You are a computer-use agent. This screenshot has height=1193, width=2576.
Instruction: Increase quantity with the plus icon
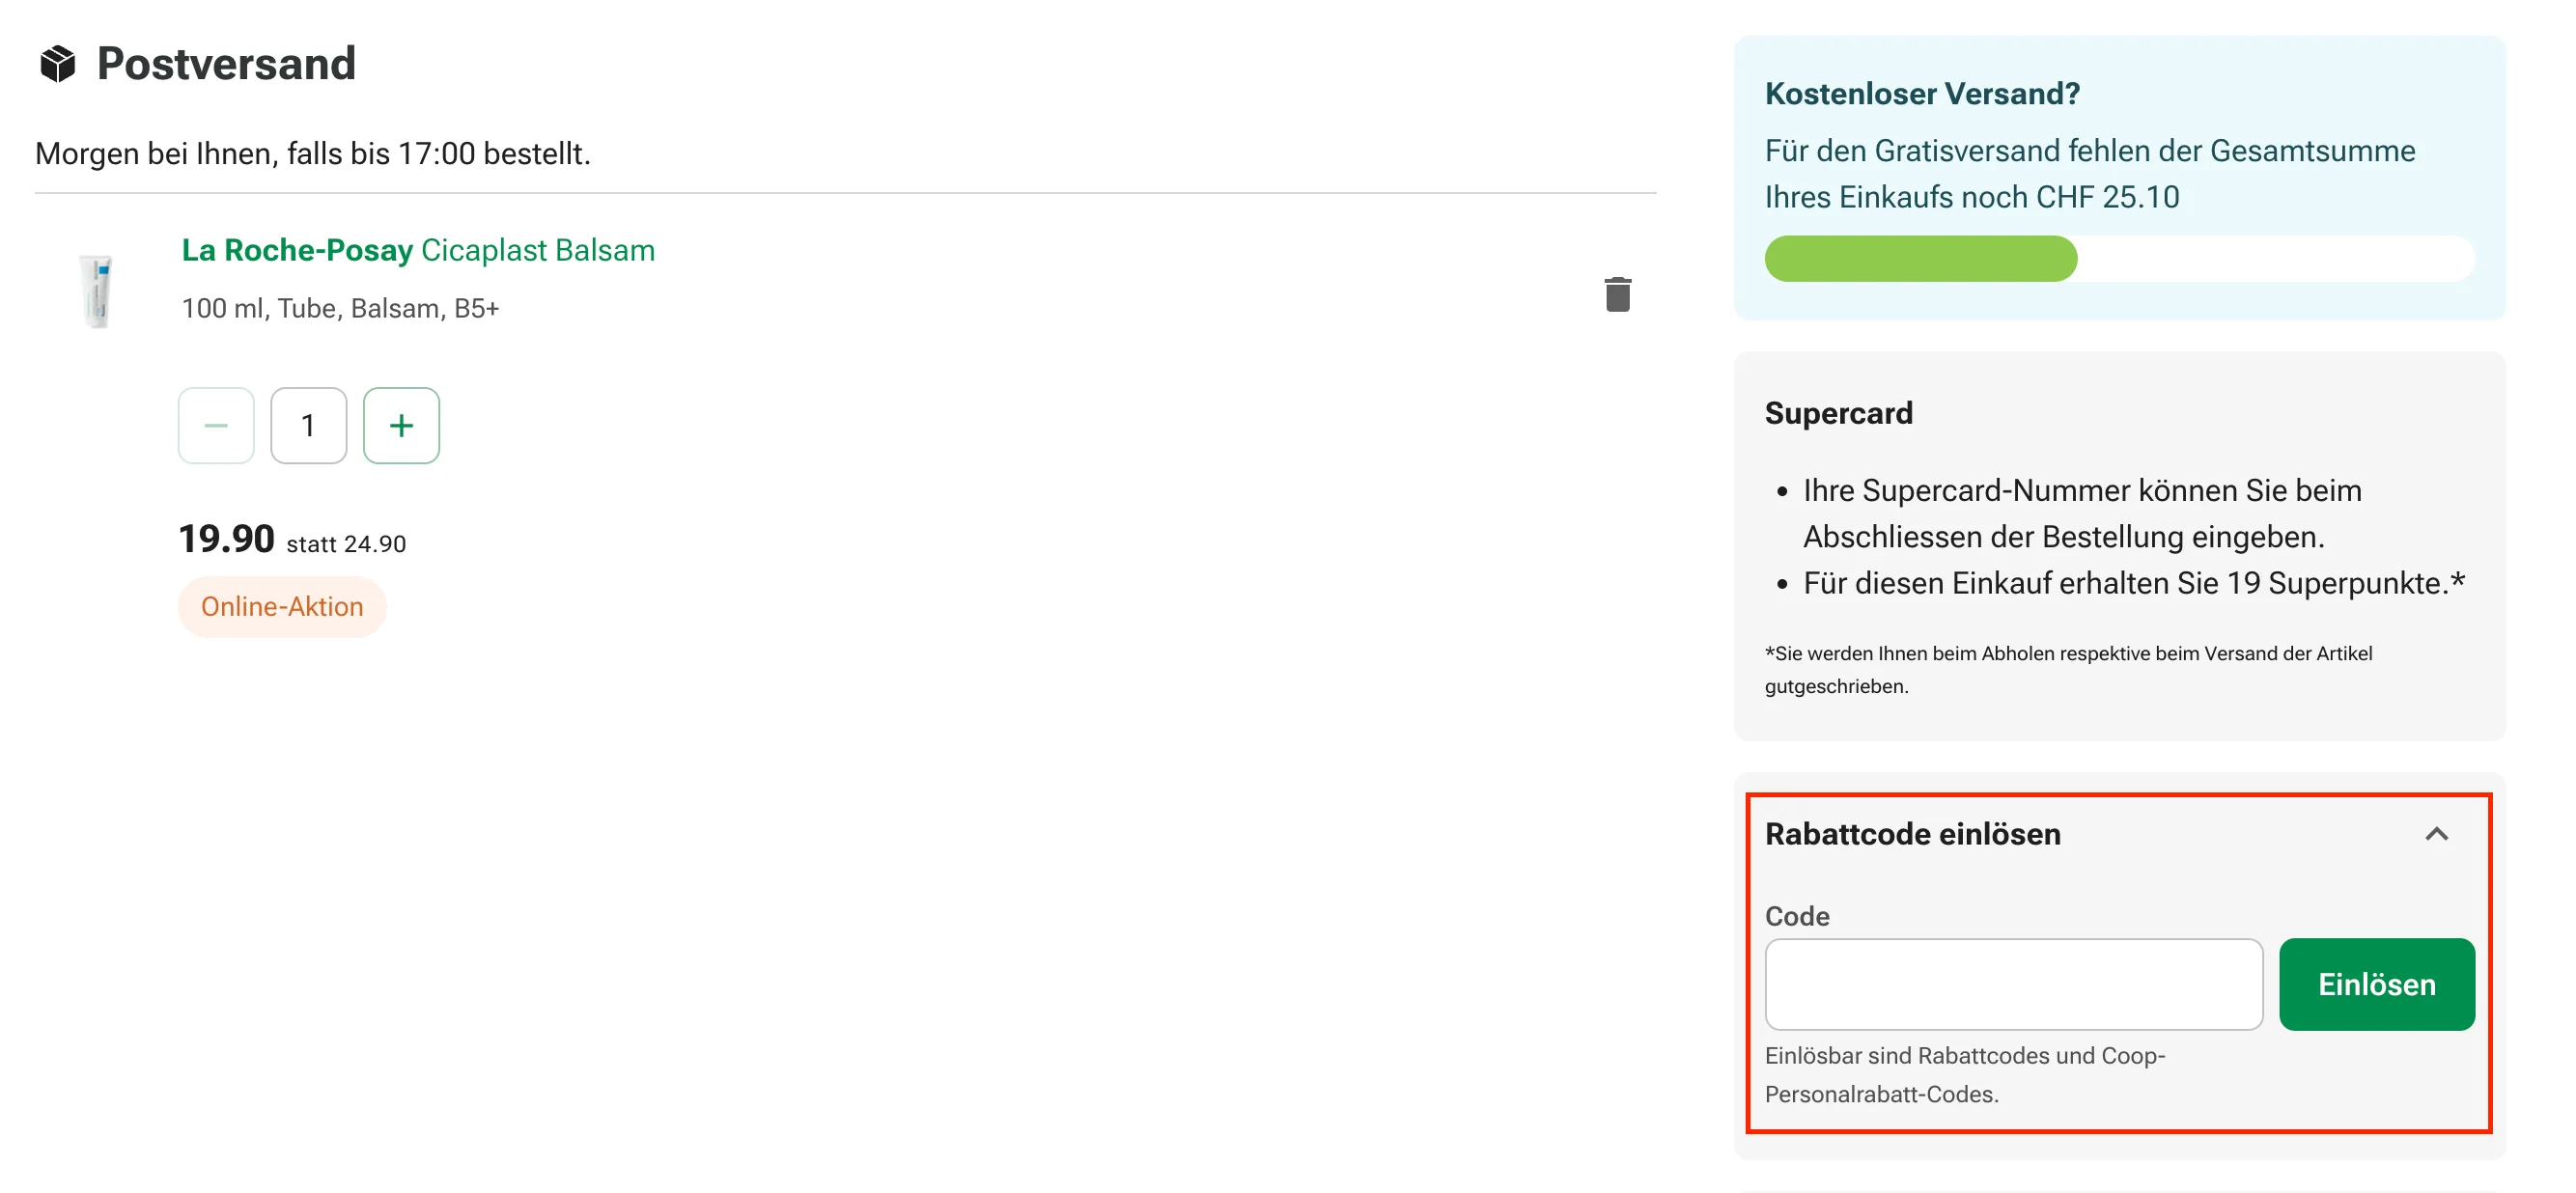point(401,425)
